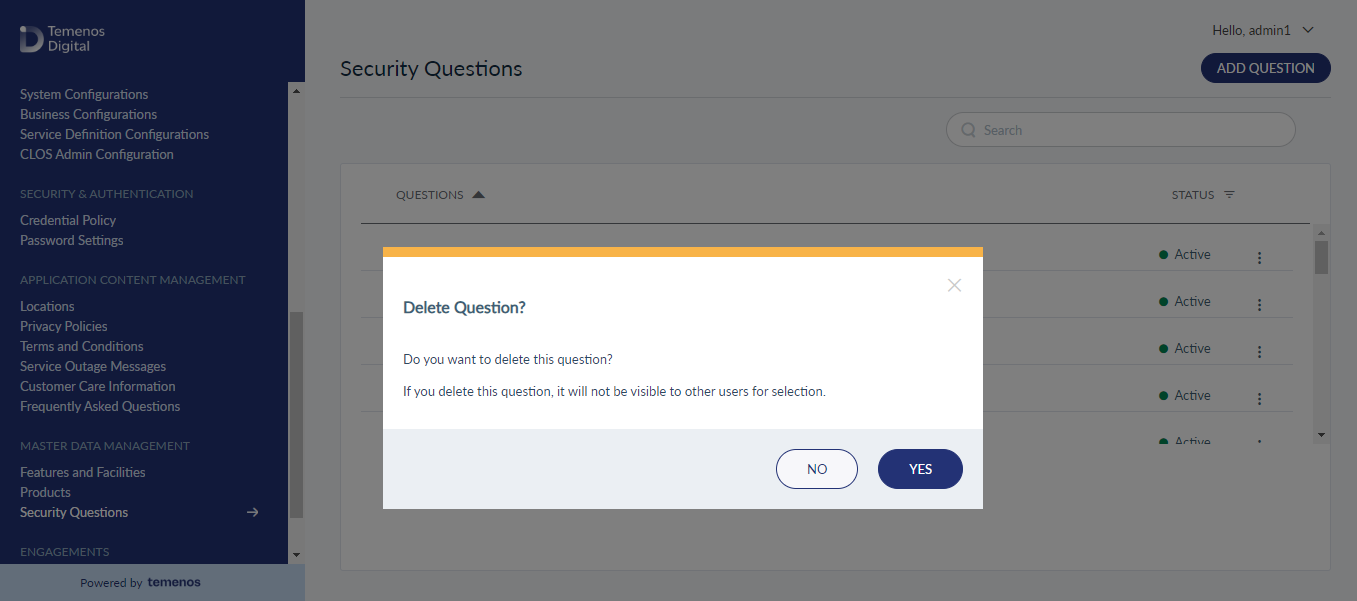Click the magnifier icon in search box
This screenshot has height=601, width=1357.
[968, 130]
